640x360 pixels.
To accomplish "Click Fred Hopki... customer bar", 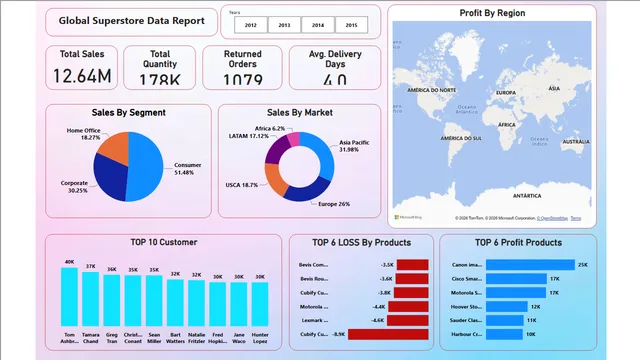I will point(218,304).
